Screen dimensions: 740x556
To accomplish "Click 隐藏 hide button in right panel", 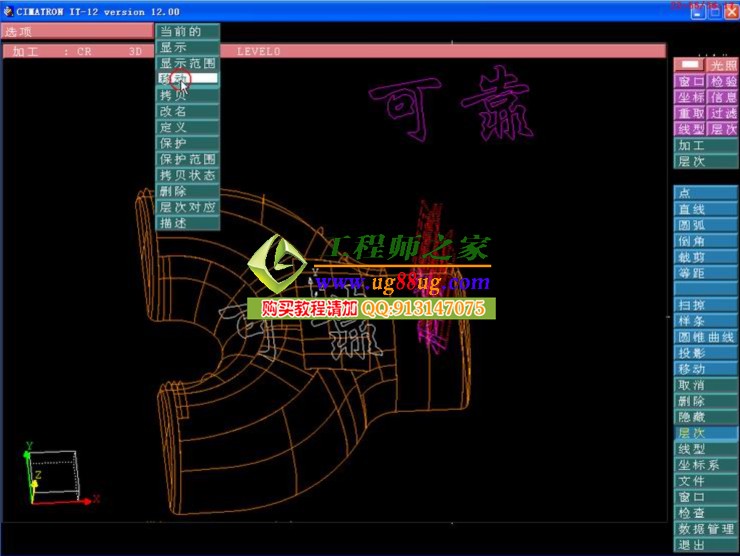I will coord(706,417).
